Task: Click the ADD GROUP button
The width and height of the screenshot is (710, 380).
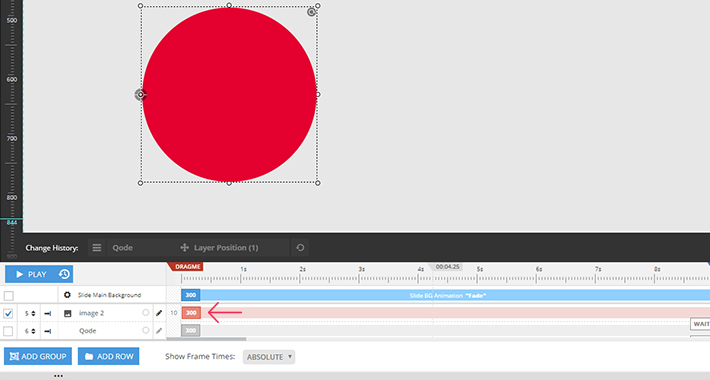Action: (x=38, y=356)
